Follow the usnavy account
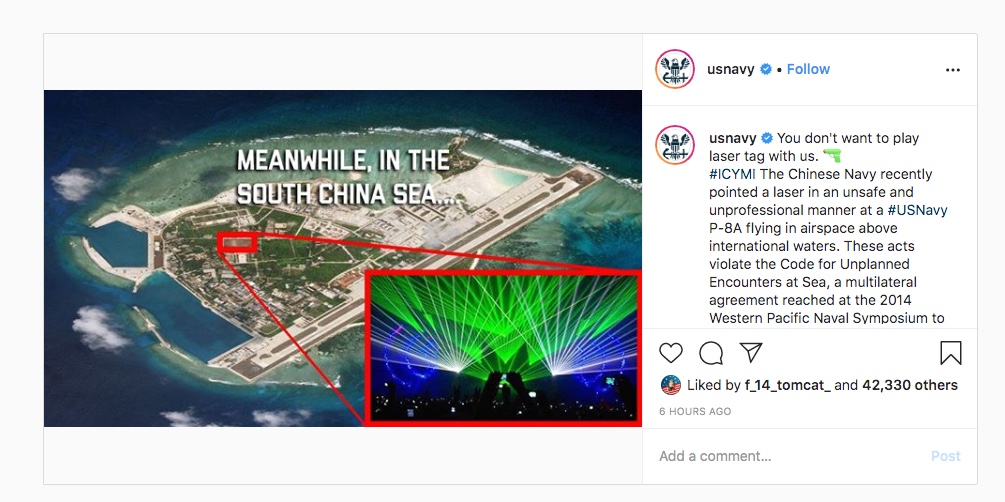Image resolution: width=1005 pixels, height=502 pixels. [x=808, y=69]
